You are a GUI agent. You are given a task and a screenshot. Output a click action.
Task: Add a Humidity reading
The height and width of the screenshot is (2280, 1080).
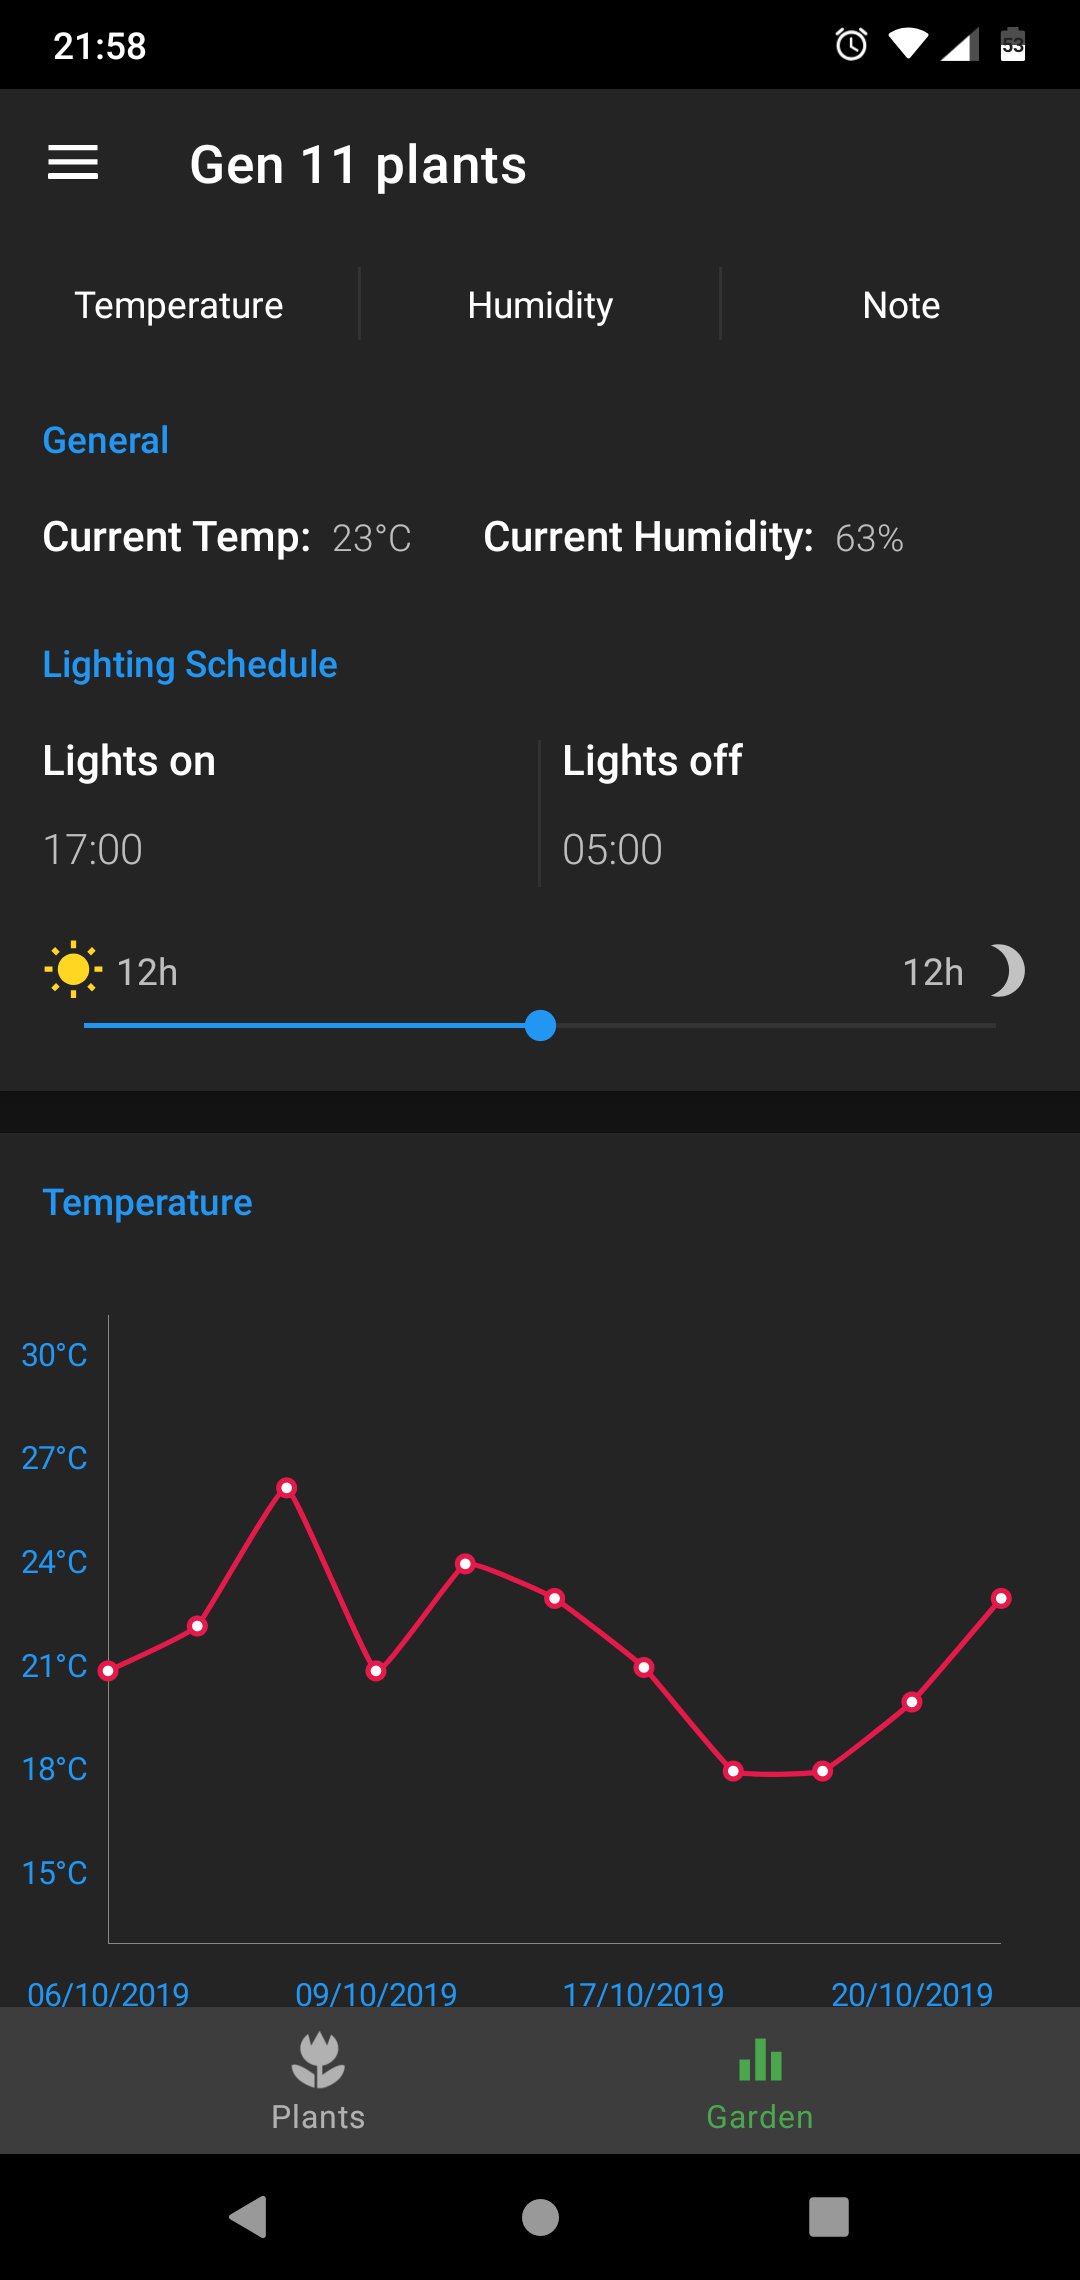coord(540,305)
